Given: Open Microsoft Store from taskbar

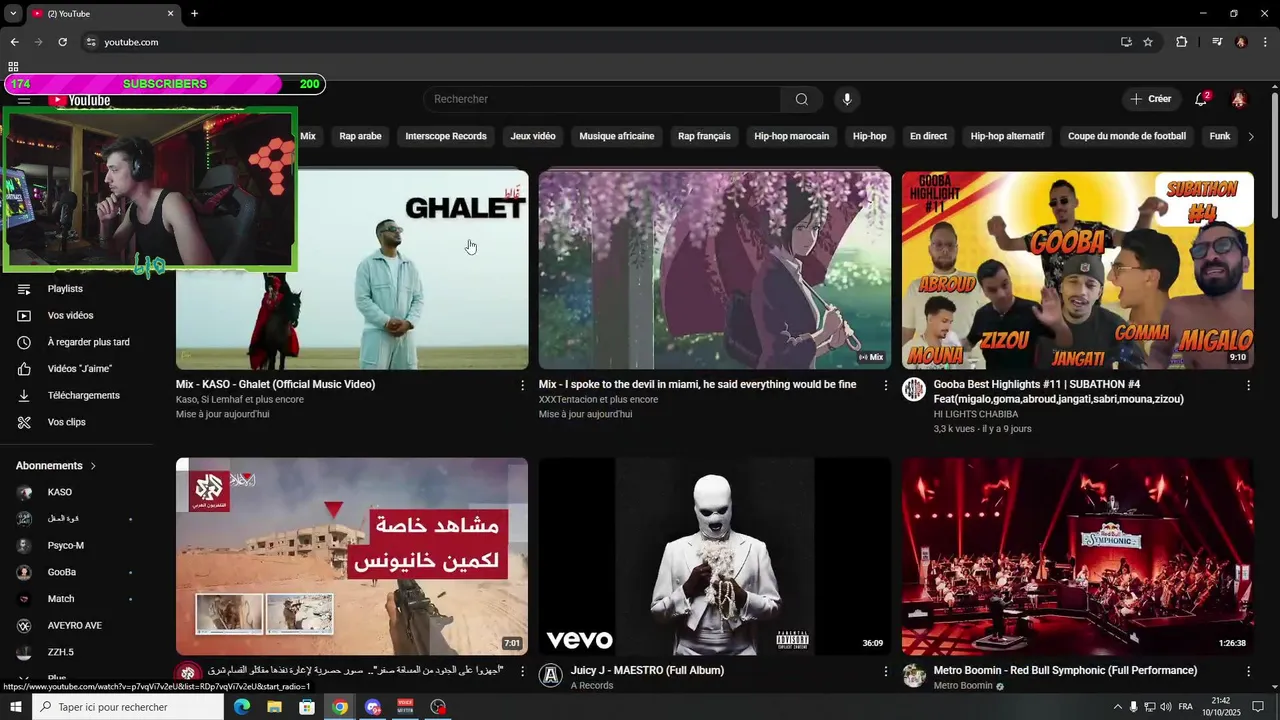Looking at the screenshot, I should tap(307, 707).
